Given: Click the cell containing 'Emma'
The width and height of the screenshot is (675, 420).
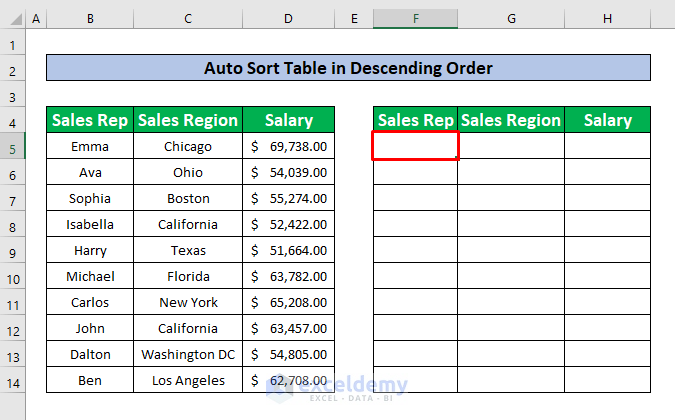Looking at the screenshot, I should point(90,146).
